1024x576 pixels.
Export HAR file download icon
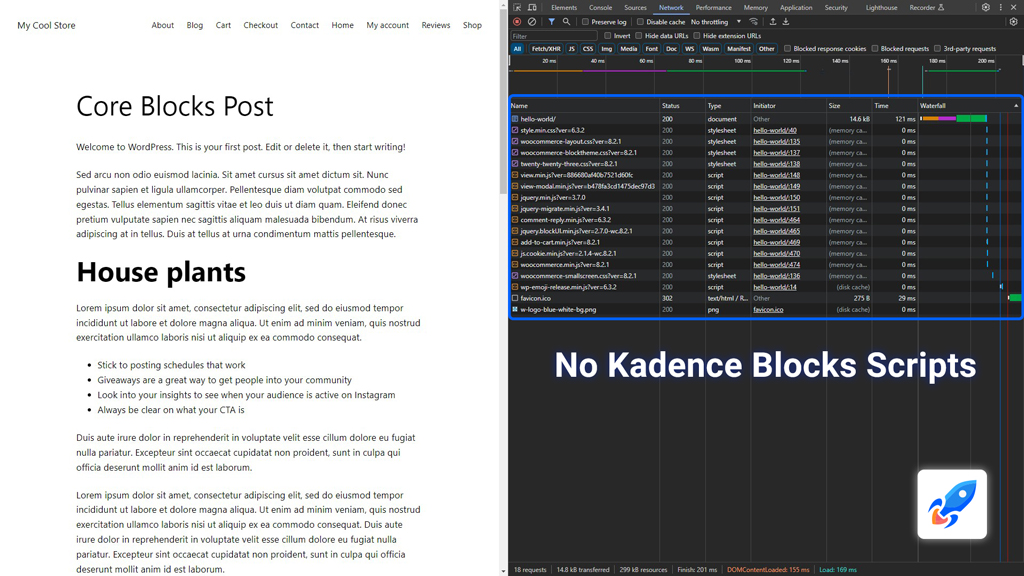pos(786,22)
